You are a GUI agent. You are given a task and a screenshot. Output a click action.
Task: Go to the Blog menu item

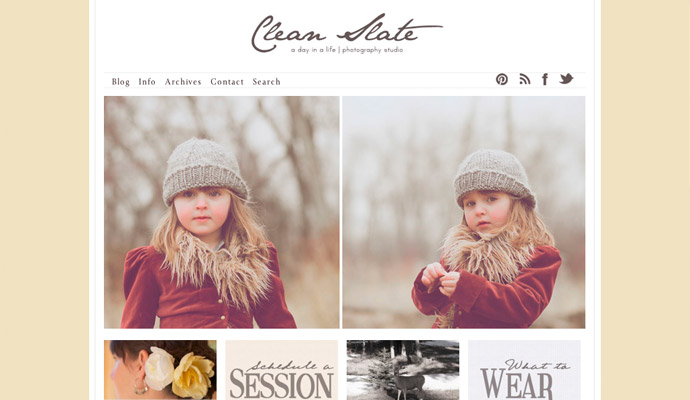[x=121, y=82]
